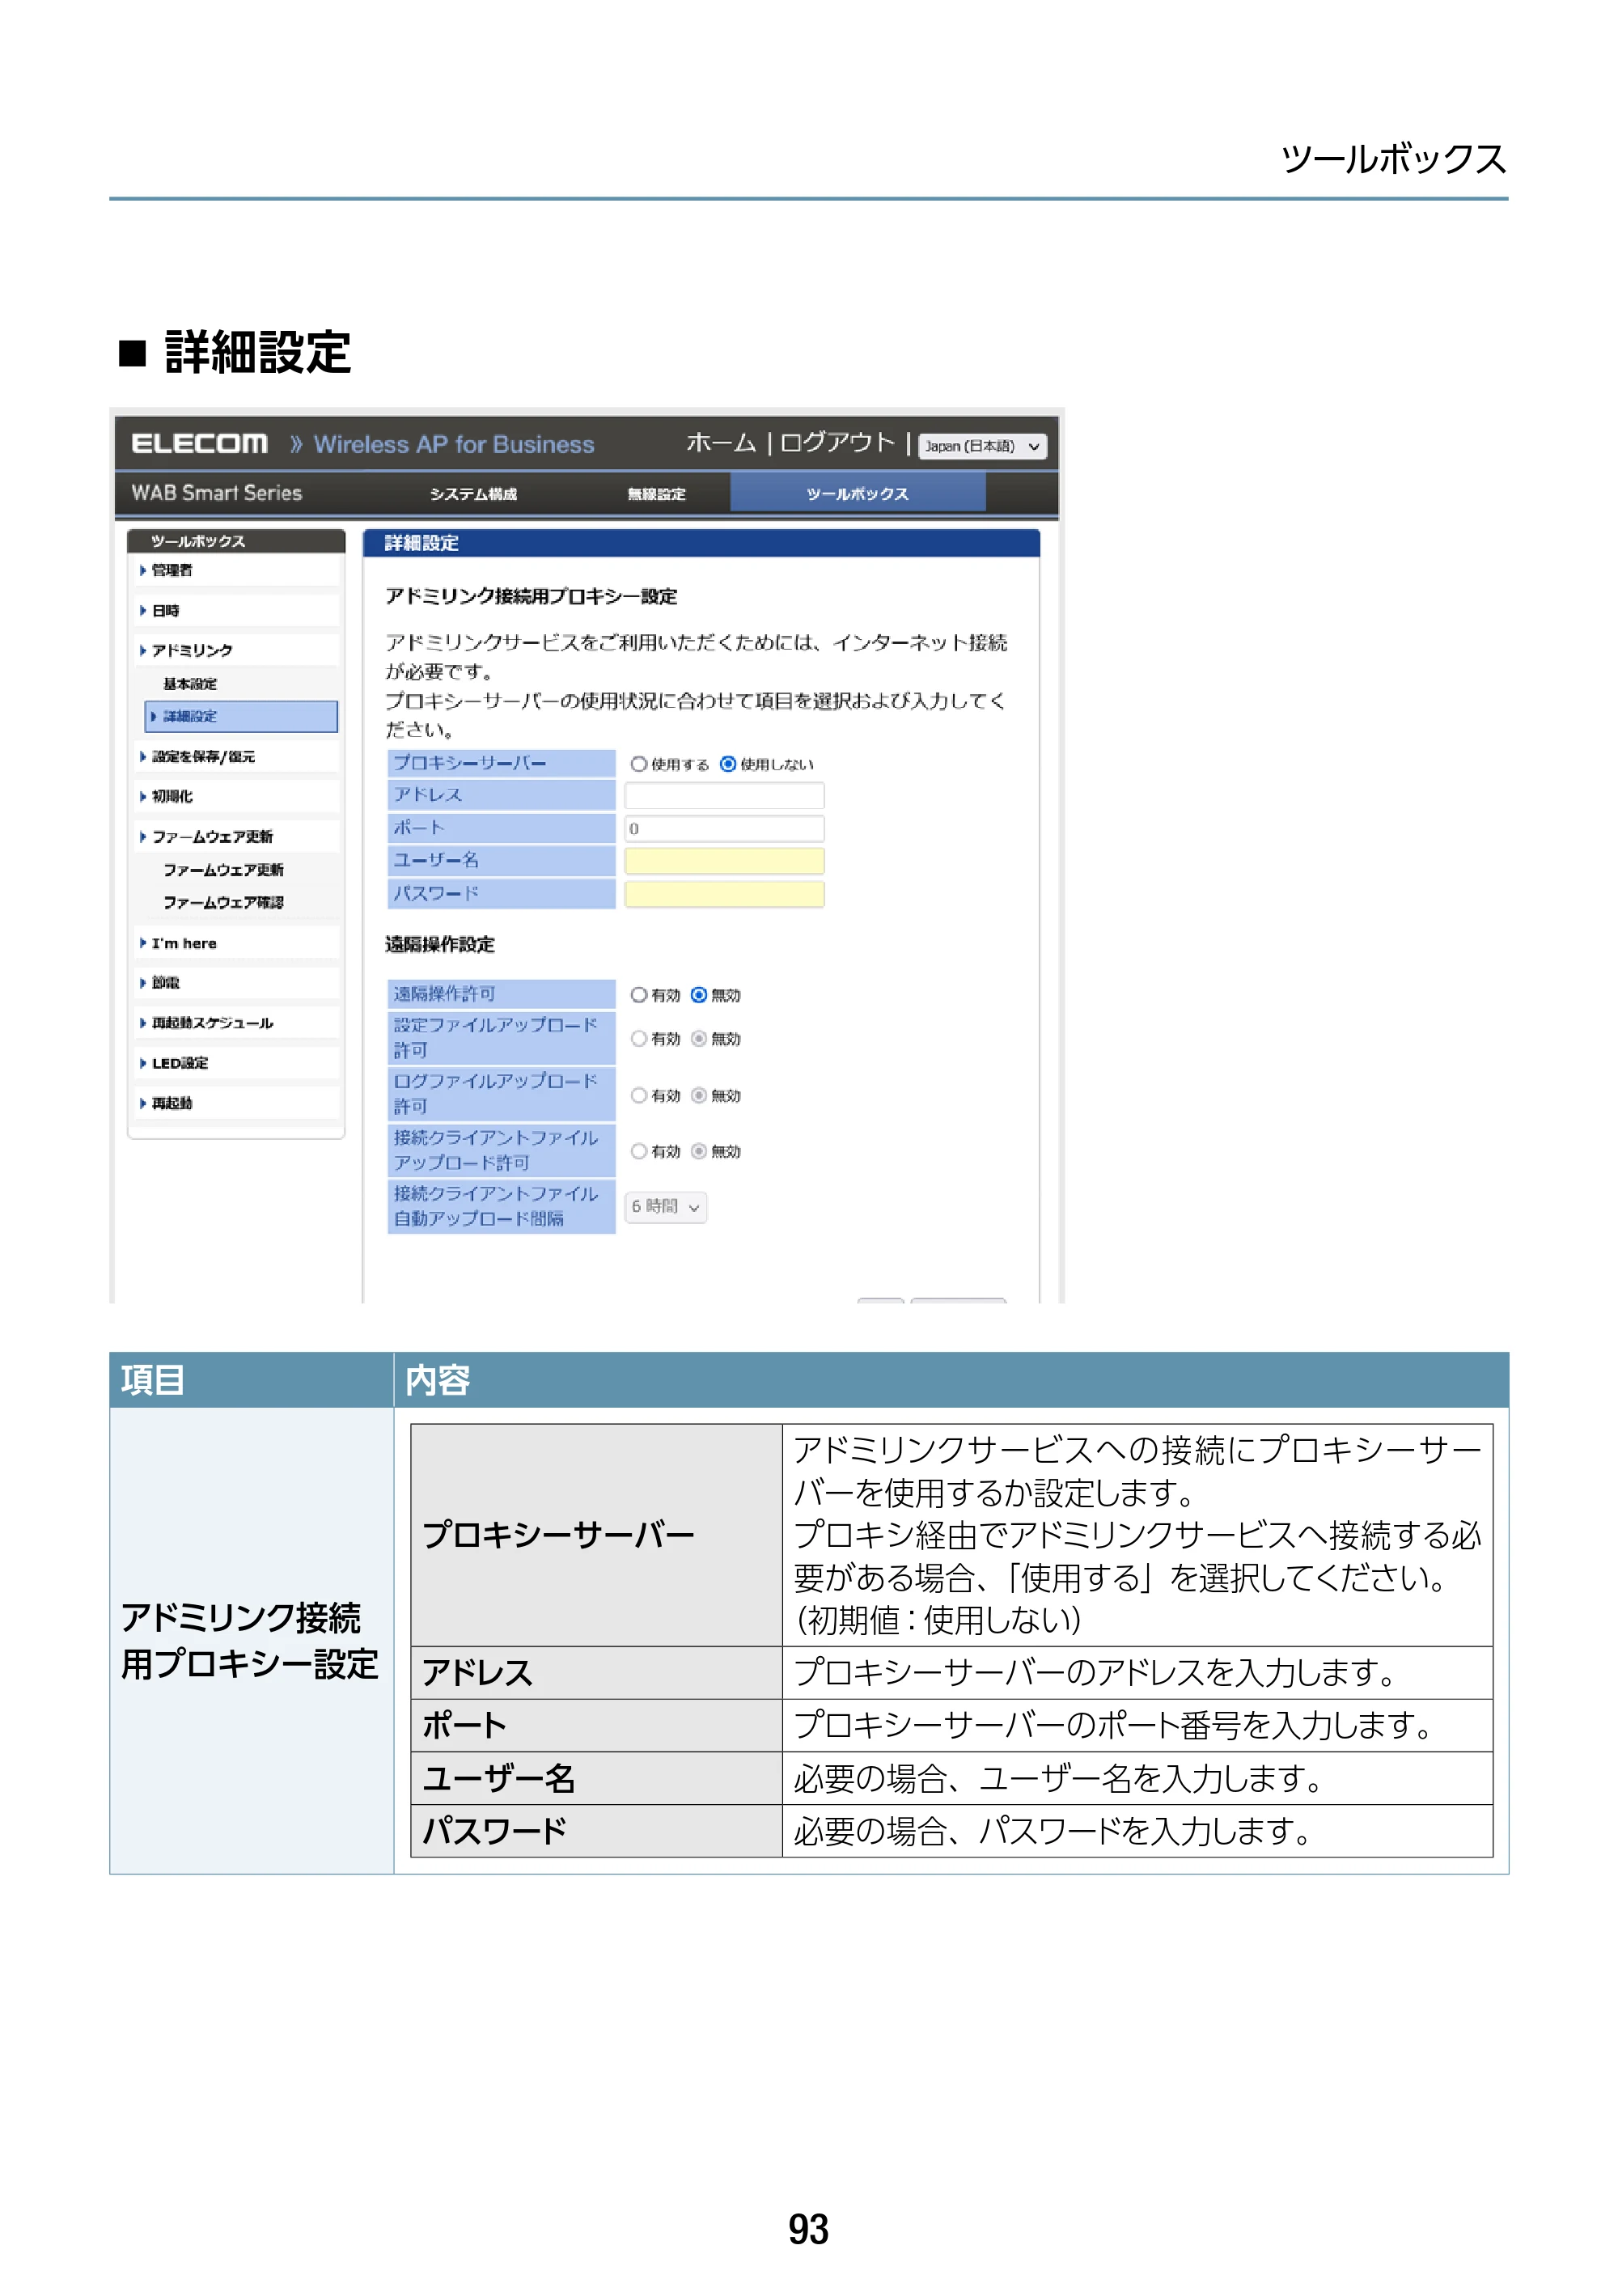Open the ファームウェア確認 sub-item
This screenshot has width=1618, height=2296.
point(223,902)
